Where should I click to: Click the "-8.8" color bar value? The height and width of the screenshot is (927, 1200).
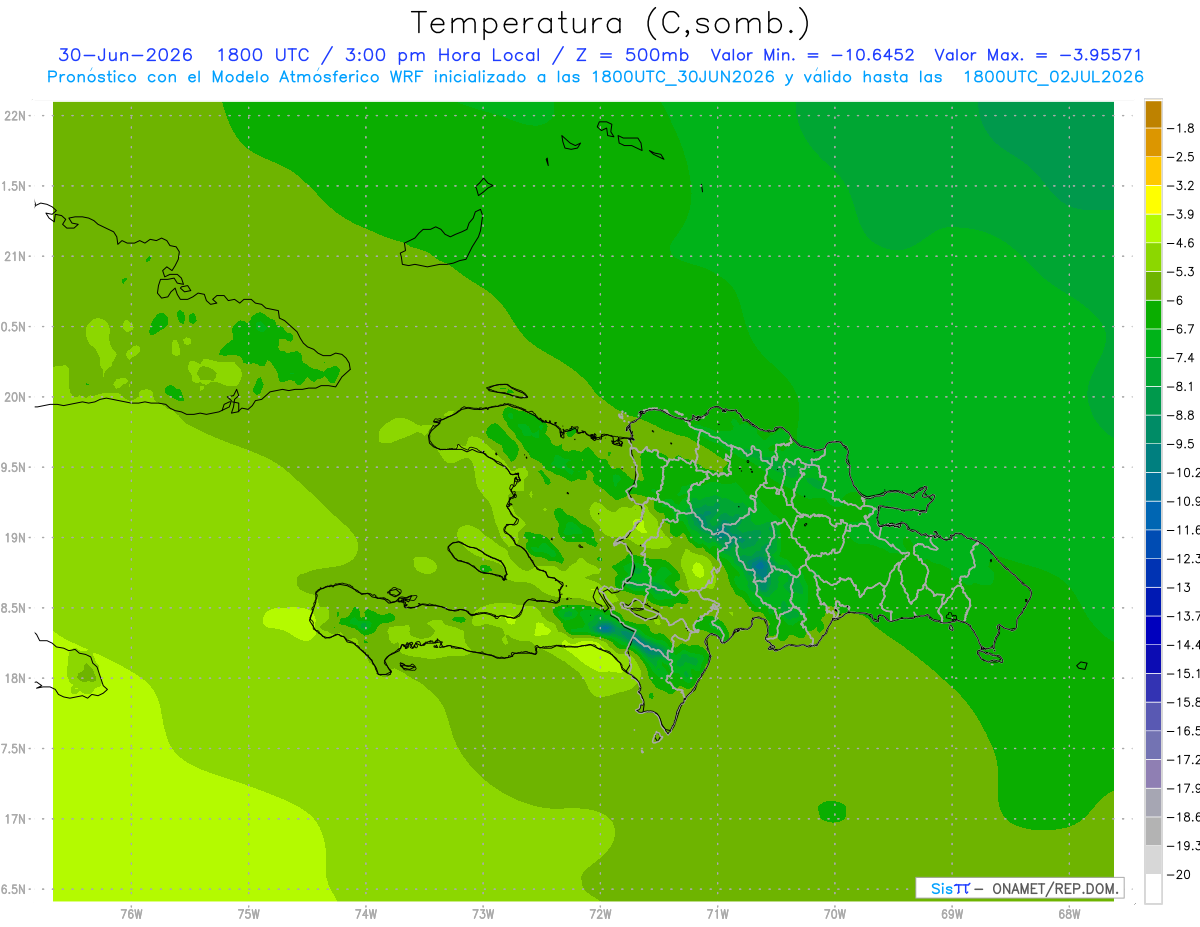pos(1181,415)
